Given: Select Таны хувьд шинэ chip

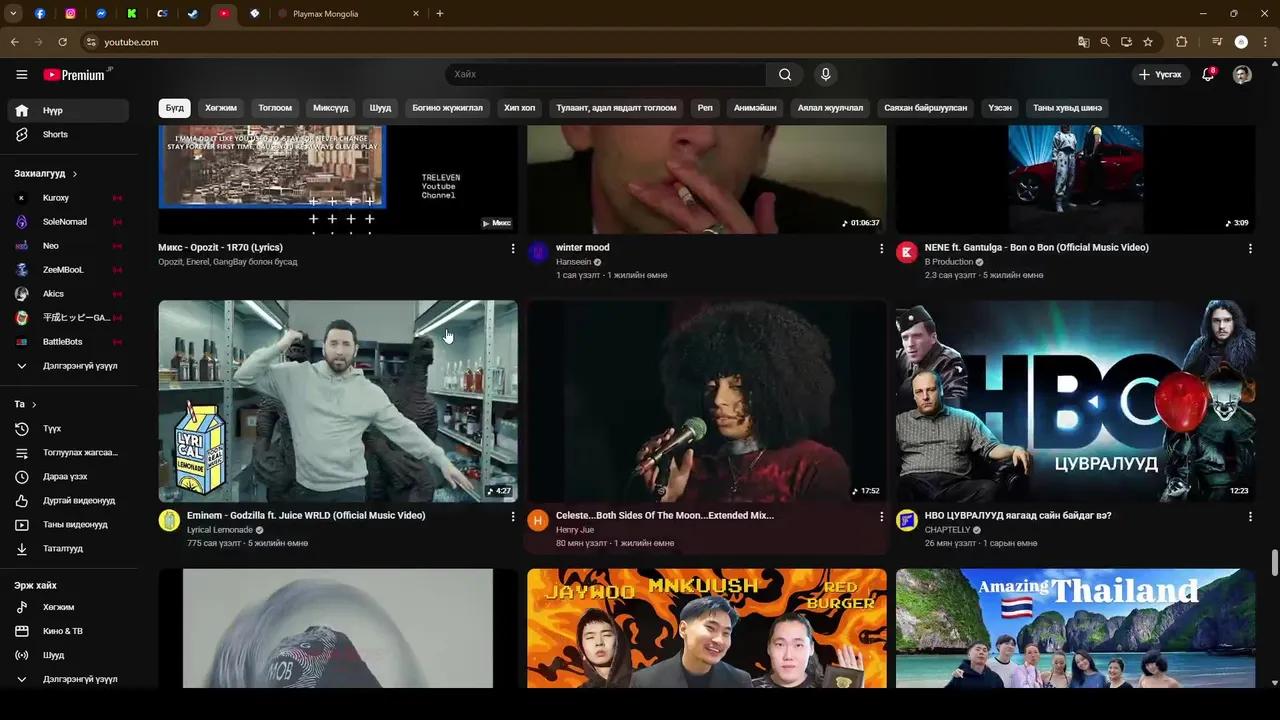Looking at the screenshot, I should tap(1068, 108).
